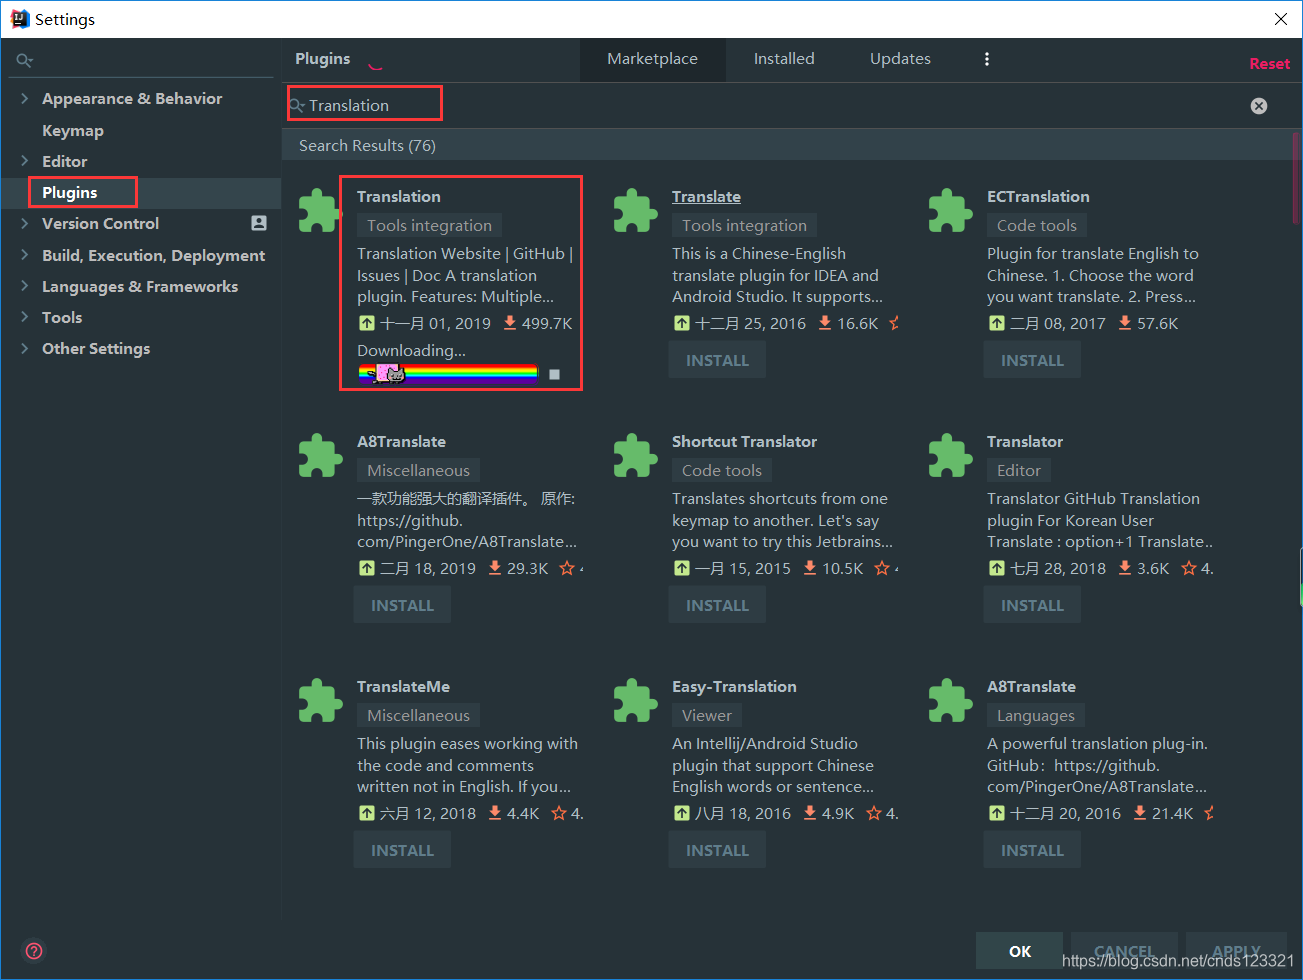Switch to the Marketplace tab

(x=652, y=59)
